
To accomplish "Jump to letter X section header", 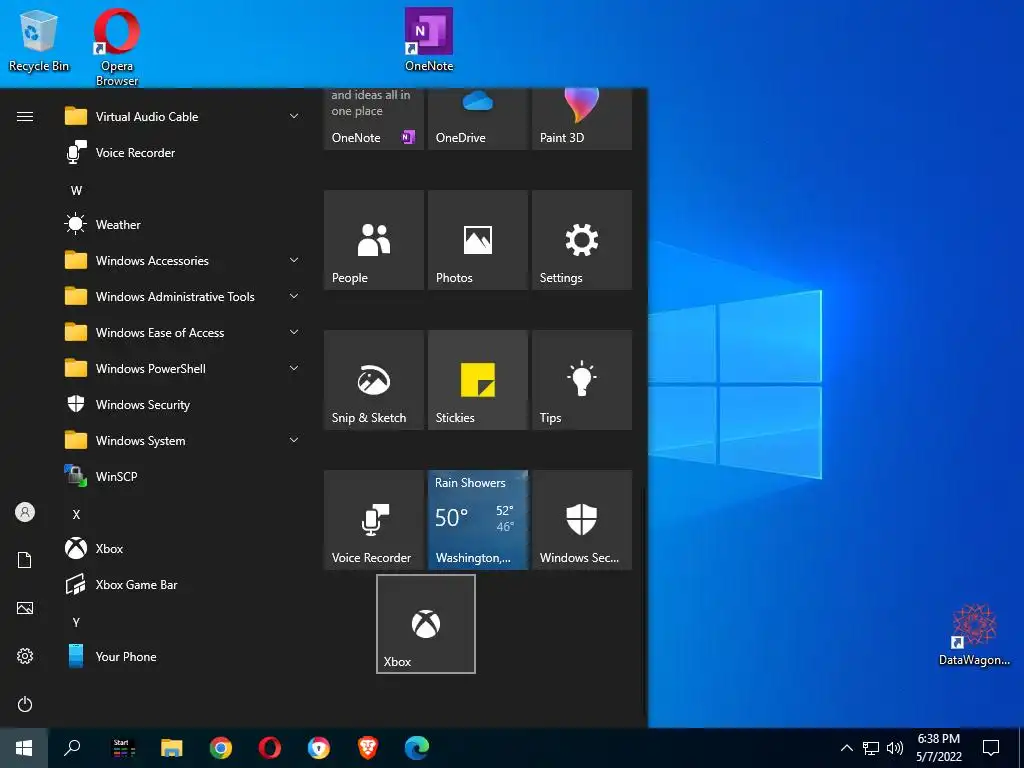I will coord(76,515).
